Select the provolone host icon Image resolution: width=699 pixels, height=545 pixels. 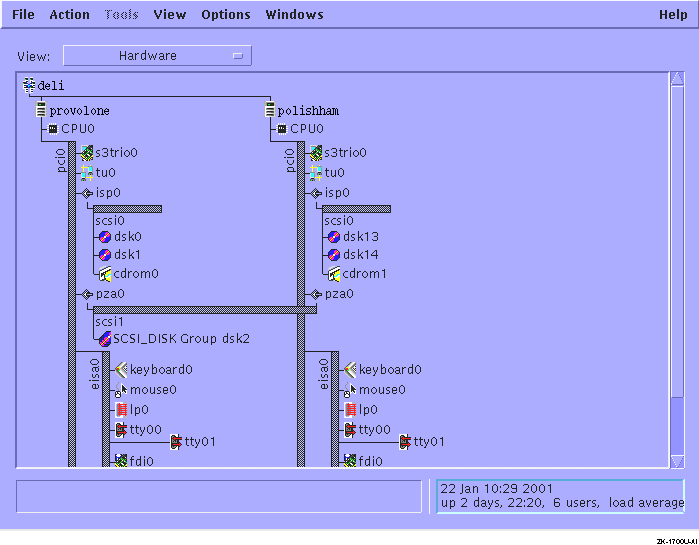coord(41,110)
